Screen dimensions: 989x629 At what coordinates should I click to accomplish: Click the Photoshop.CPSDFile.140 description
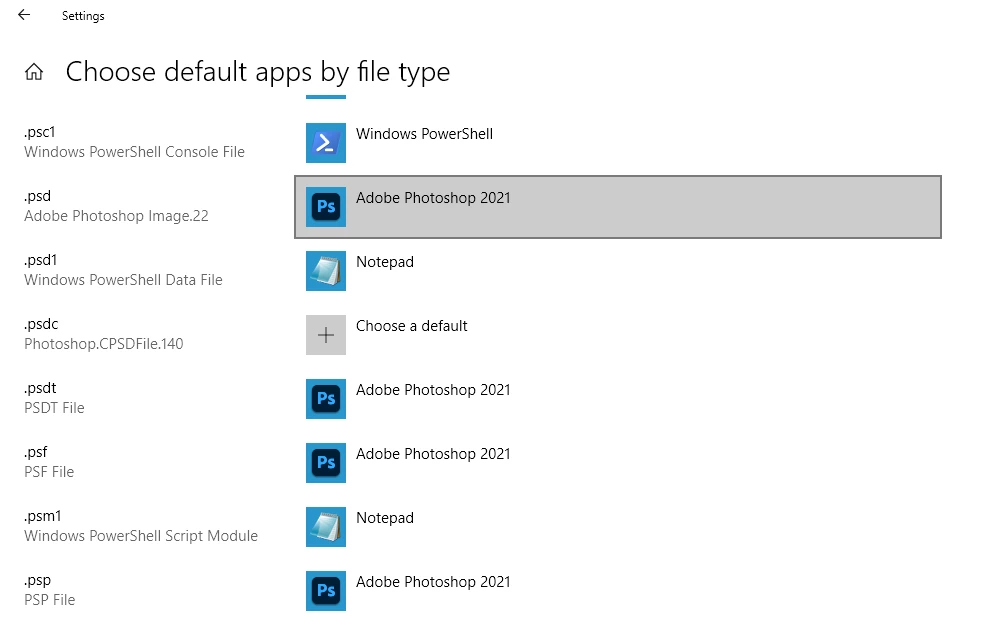click(x=103, y=344)
